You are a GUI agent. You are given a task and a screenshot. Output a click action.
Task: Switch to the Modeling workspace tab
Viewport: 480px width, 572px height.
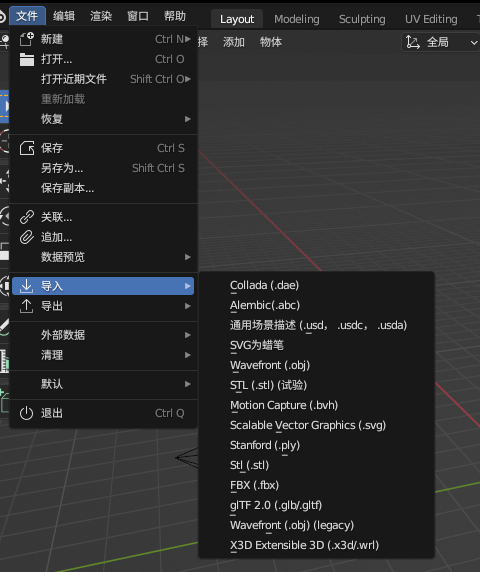coord(297,19)
